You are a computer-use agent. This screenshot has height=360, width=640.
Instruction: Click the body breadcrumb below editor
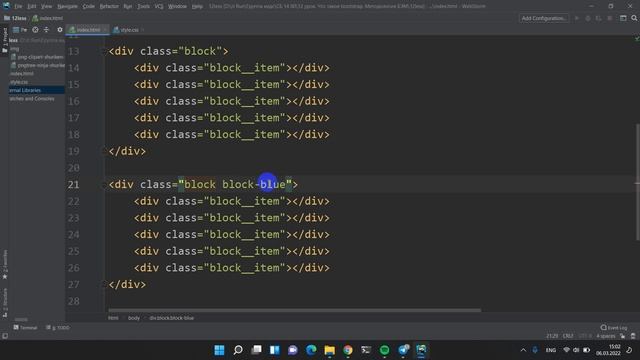134,318
